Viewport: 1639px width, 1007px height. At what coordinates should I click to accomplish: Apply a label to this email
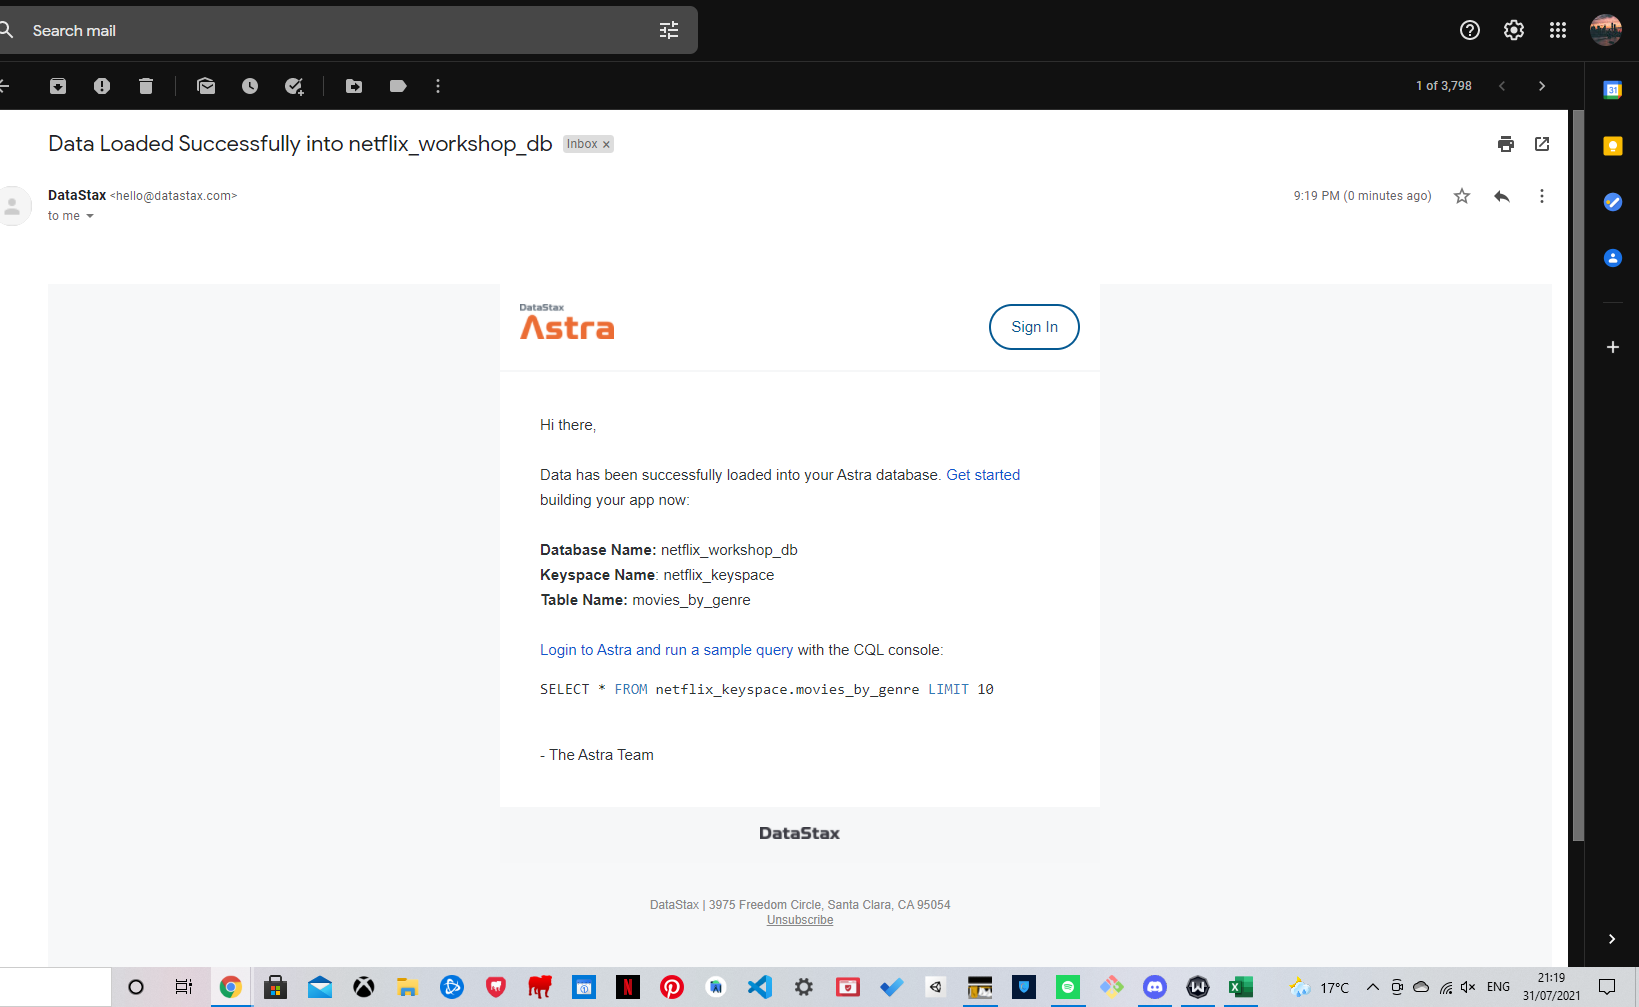pos(398,86)
